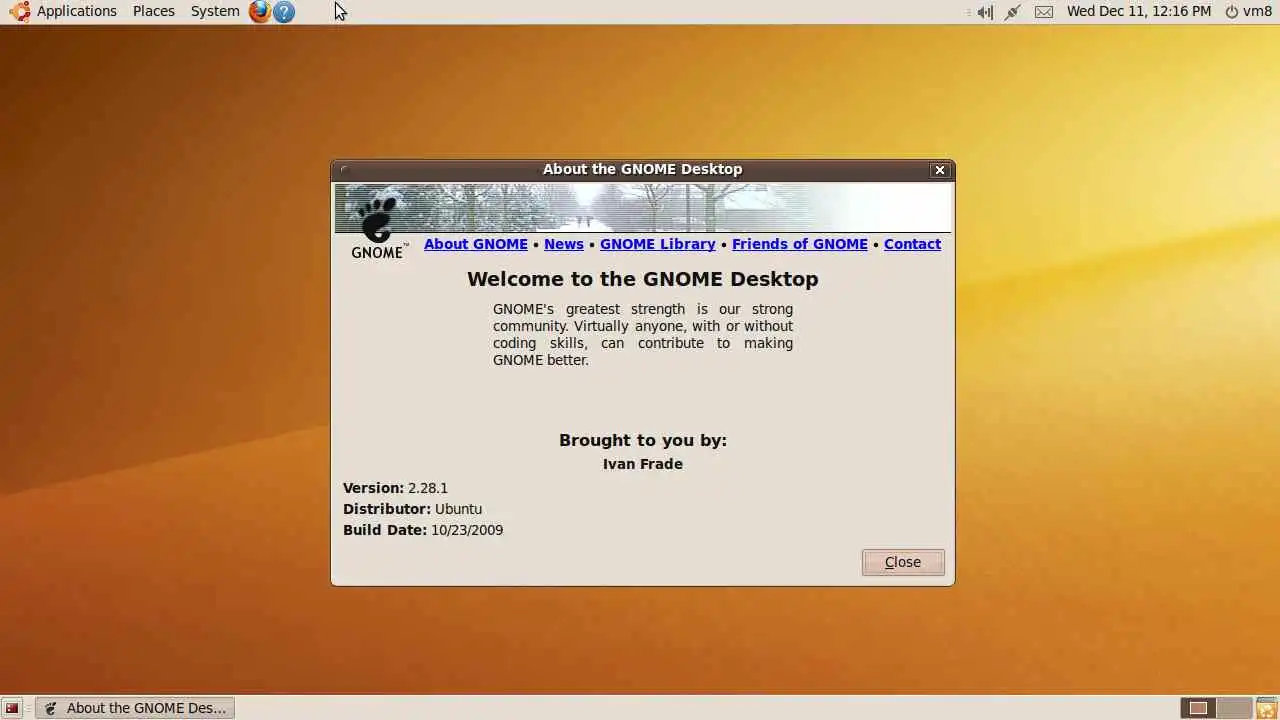Click the Version: 2.28.1 text

click(395, 488)
